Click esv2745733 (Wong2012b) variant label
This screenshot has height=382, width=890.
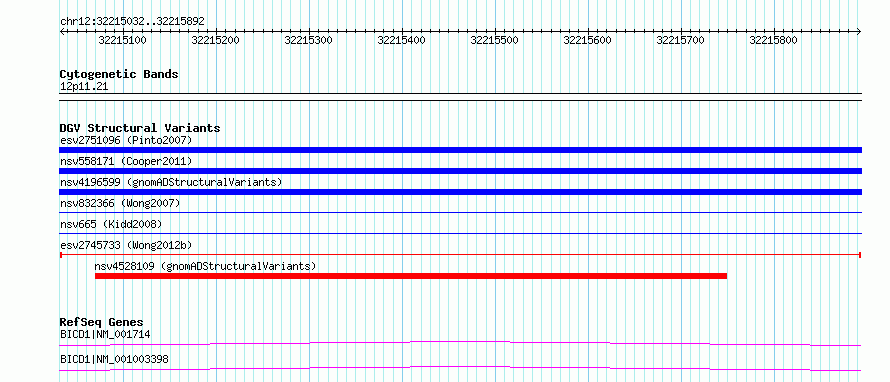pos(126,245)
